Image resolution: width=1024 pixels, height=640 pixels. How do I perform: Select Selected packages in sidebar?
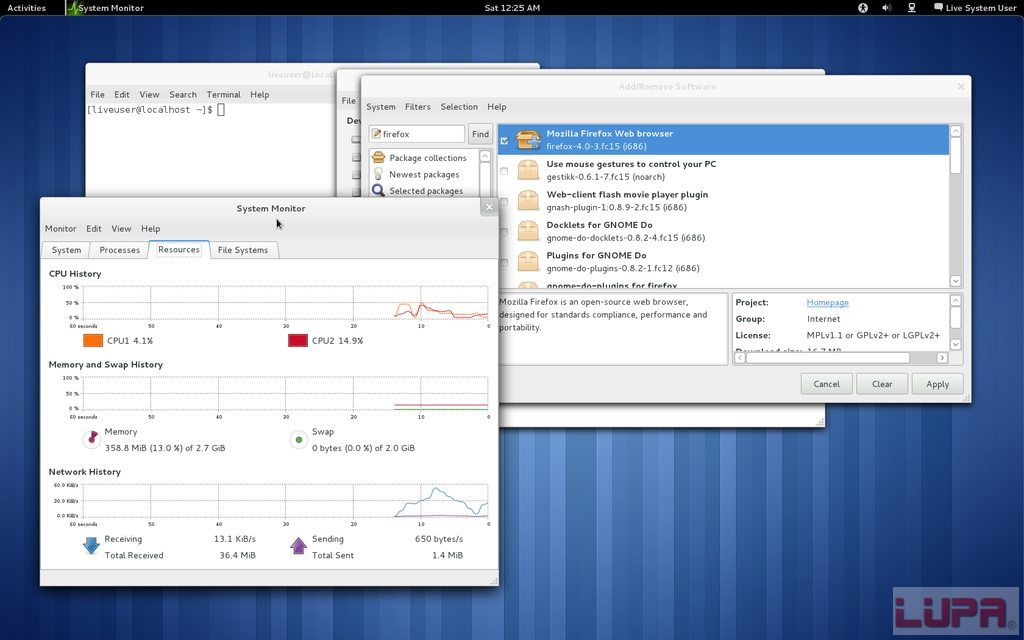click(x=426, y=191)
